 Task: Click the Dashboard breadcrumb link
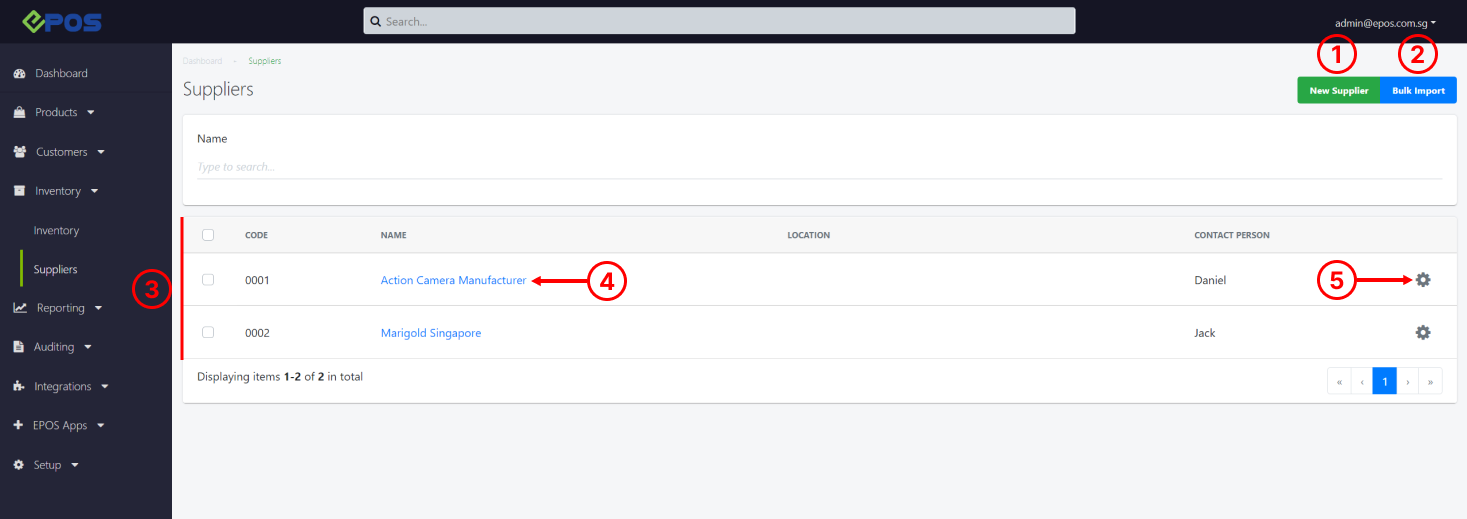pos(203,61)
